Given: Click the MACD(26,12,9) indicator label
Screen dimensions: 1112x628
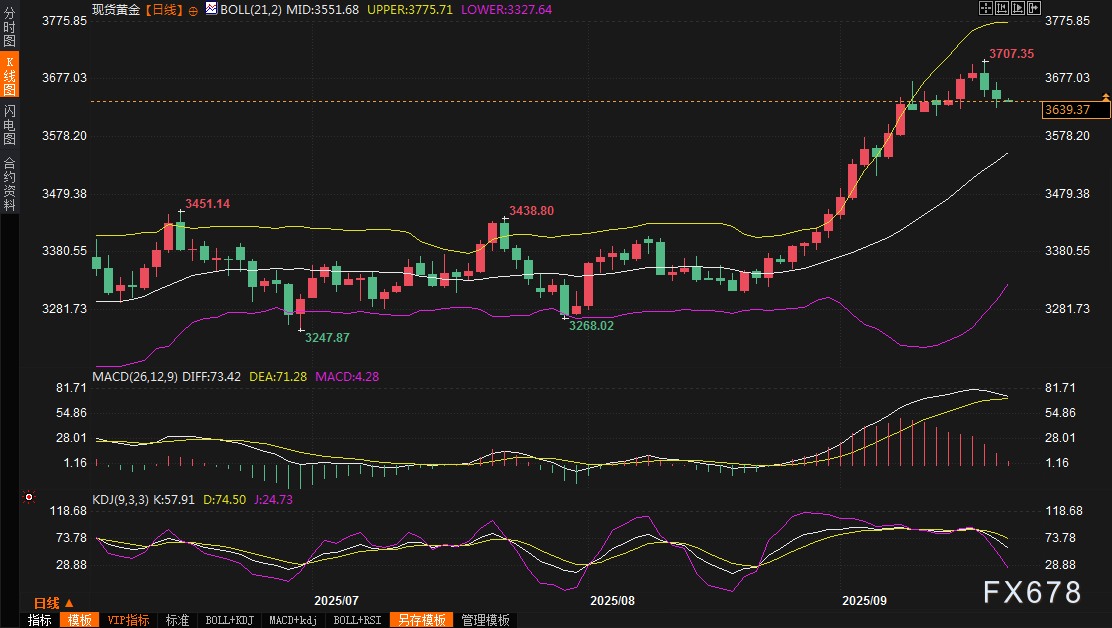Looking at the screenshot, I should (x=135, y=376).
